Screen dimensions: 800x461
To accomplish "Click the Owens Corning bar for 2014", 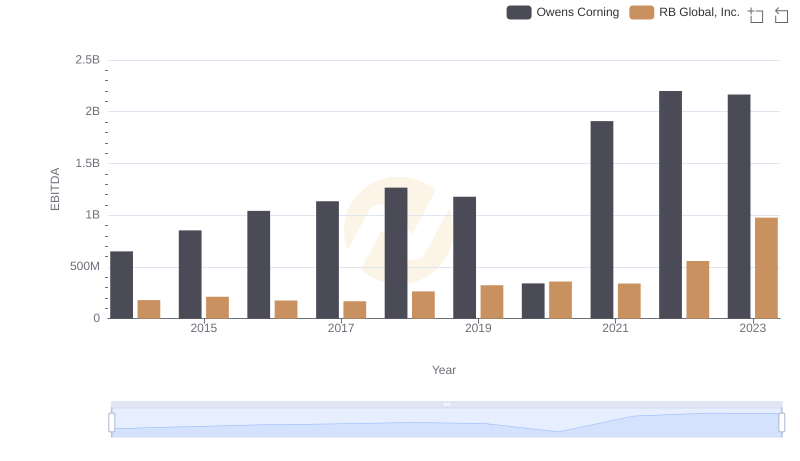I will [121, 285].
